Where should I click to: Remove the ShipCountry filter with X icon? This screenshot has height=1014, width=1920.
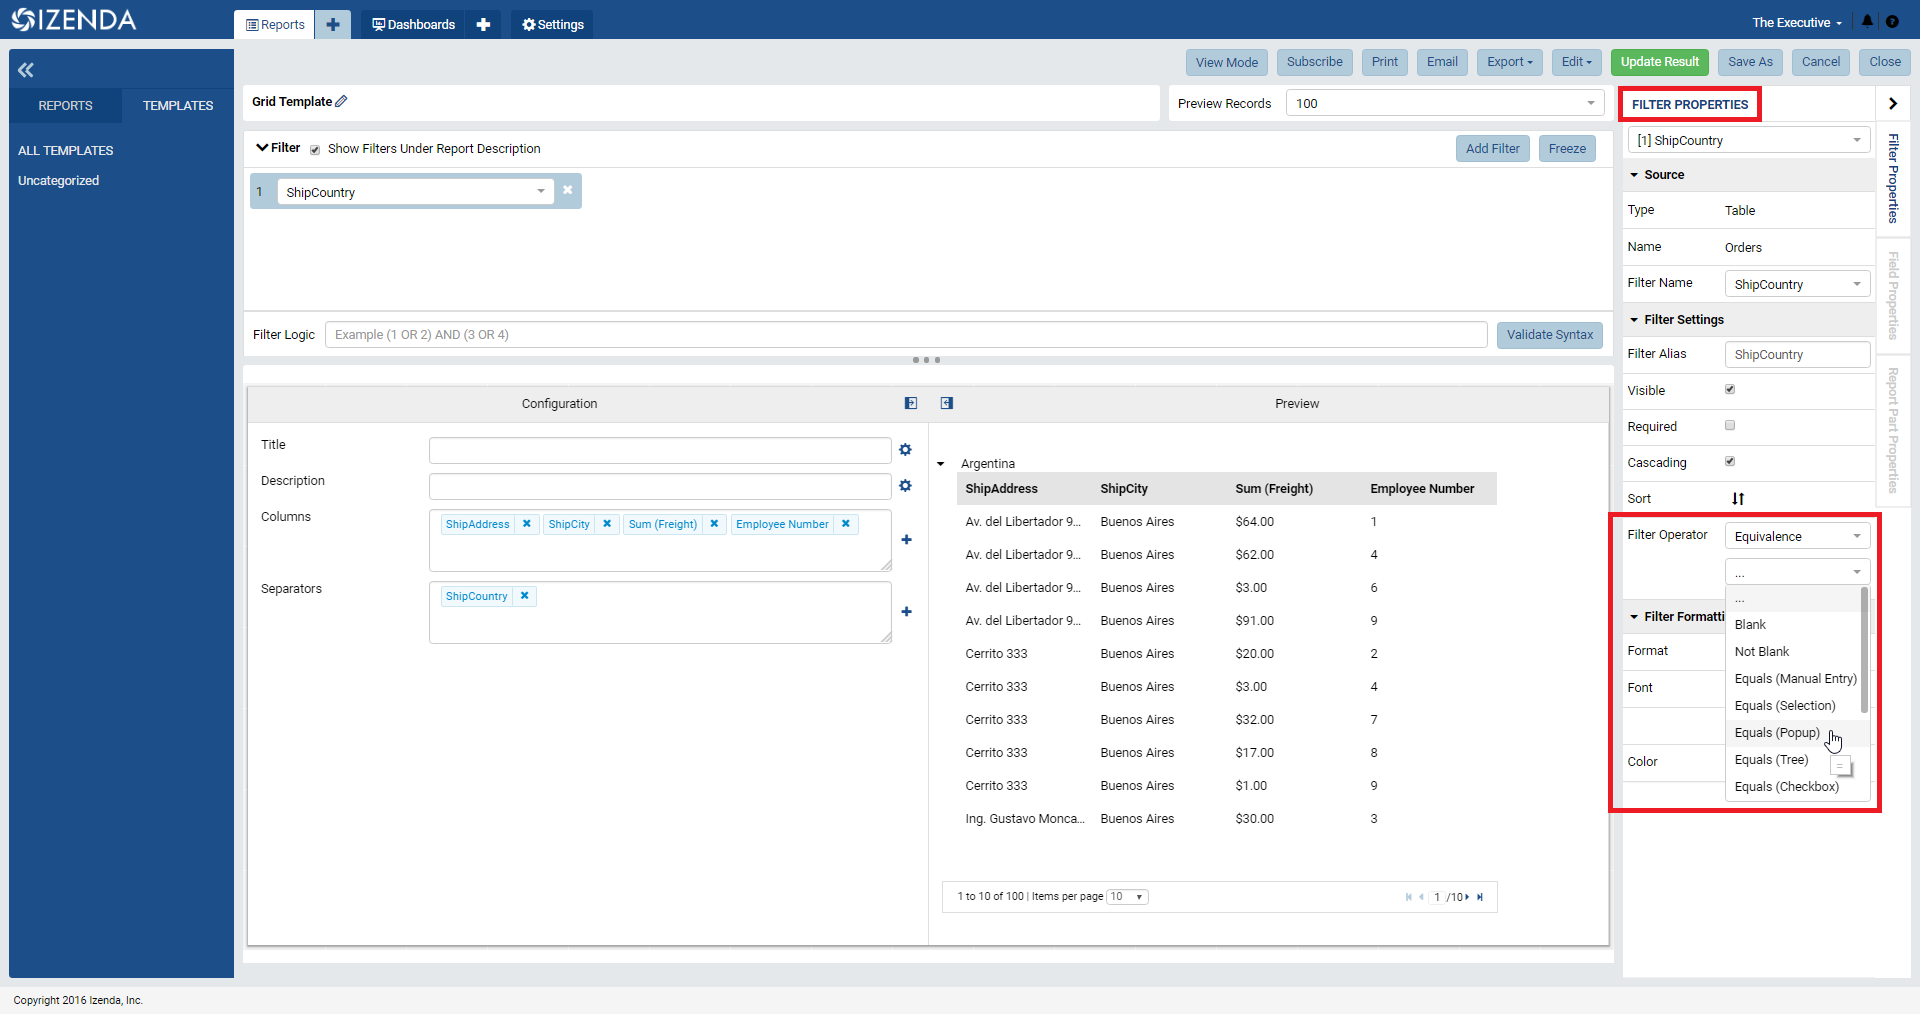568,190
